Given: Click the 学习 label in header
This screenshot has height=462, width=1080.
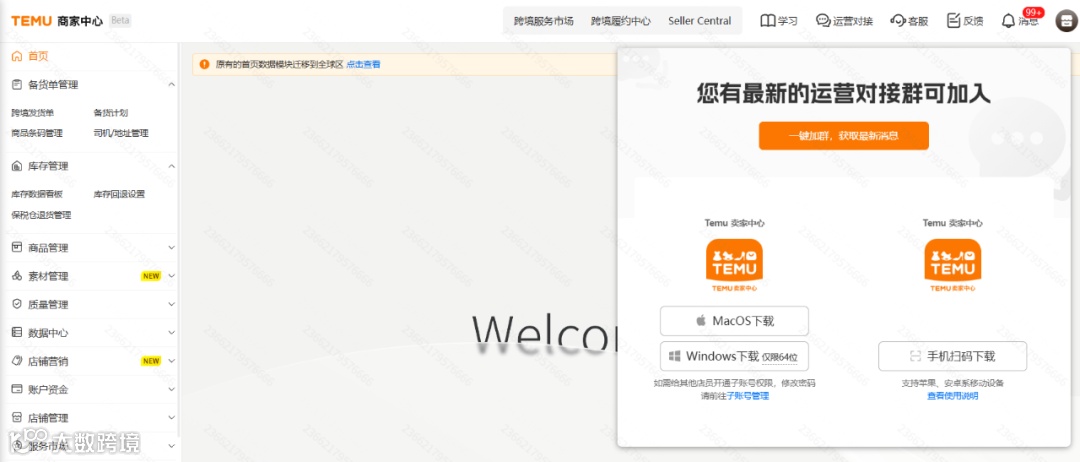Looking at the screenshot, I should [788, 21].
